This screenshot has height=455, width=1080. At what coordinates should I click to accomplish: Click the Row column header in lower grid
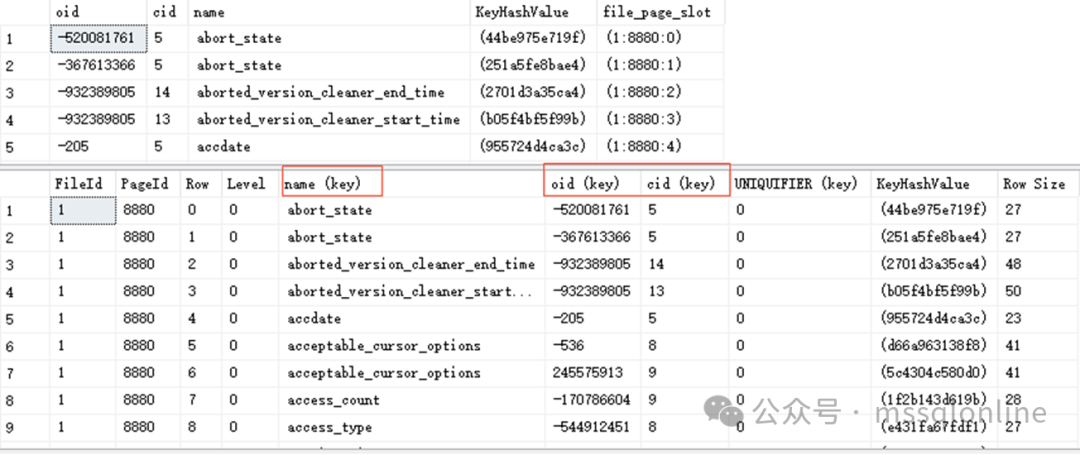[x=198, y=184]
